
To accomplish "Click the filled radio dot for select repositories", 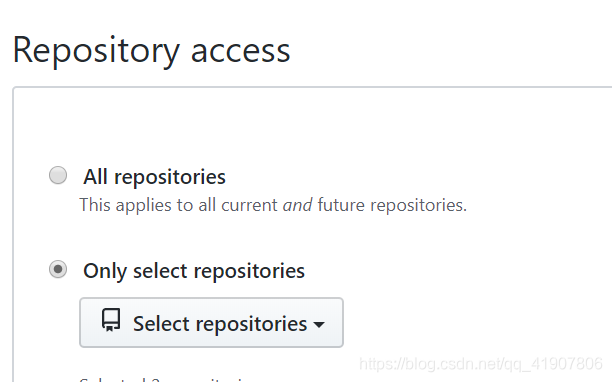I will click(58, 269).
